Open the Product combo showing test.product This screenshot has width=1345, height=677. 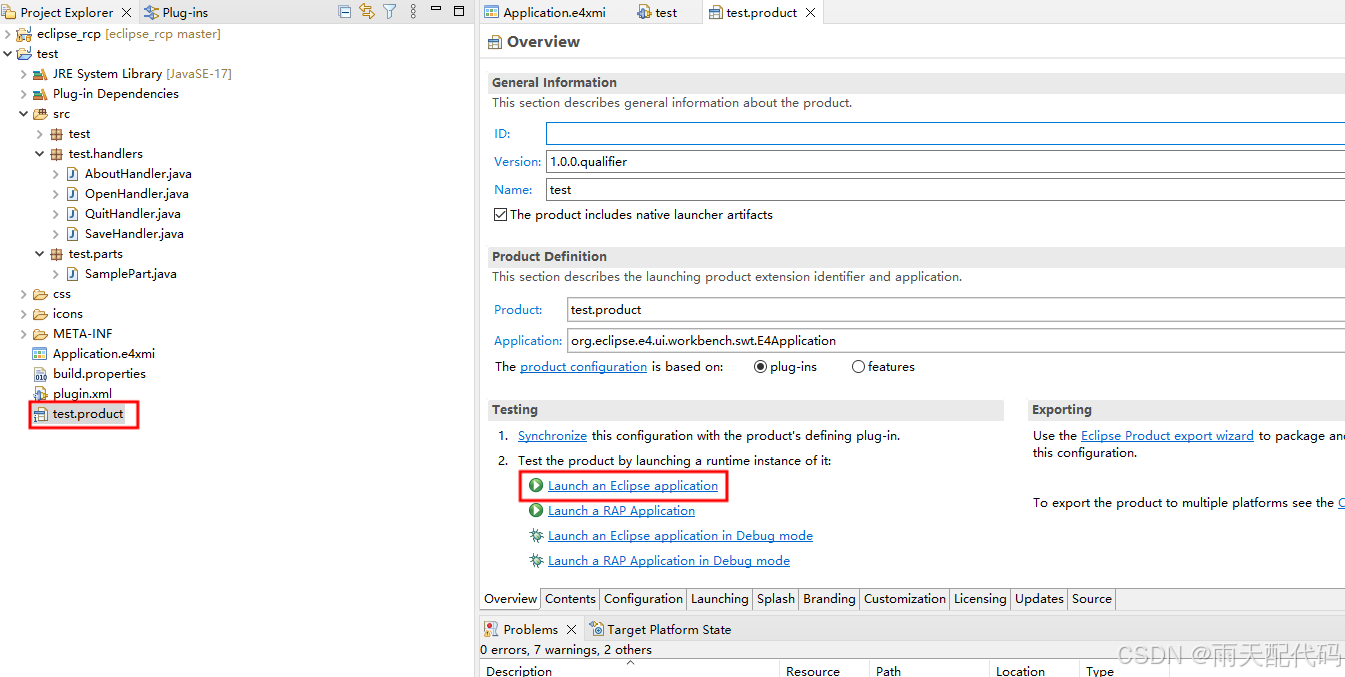click(956, 309)
